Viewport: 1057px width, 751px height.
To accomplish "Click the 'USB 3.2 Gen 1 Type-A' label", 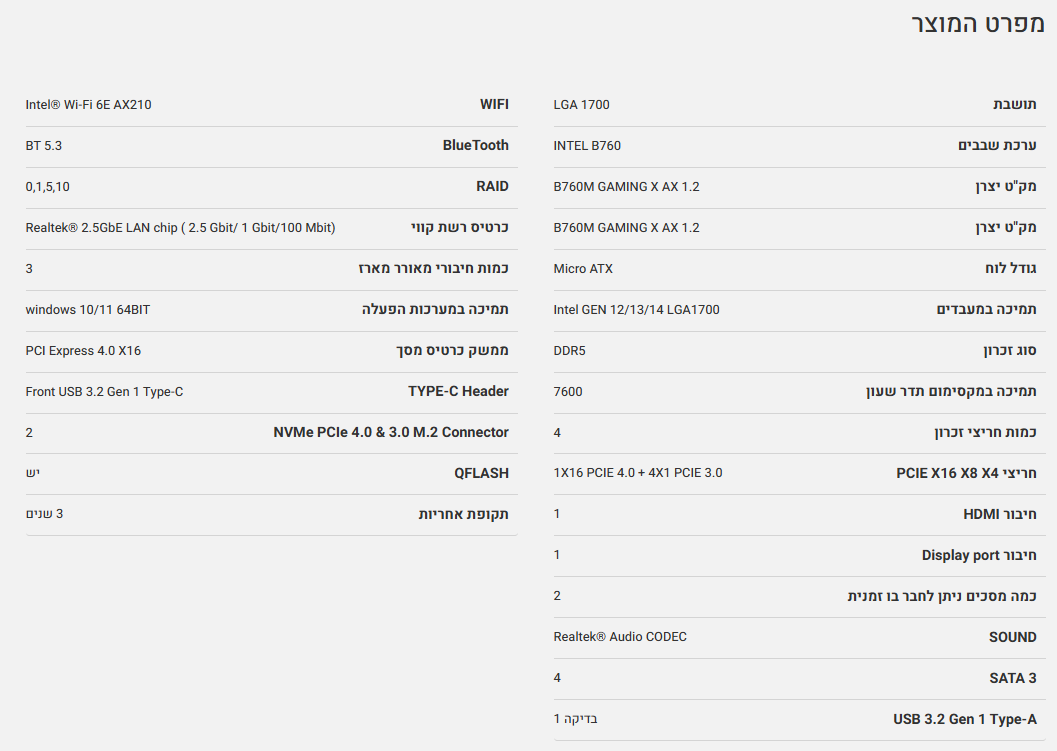I will [x=964, y=719].
